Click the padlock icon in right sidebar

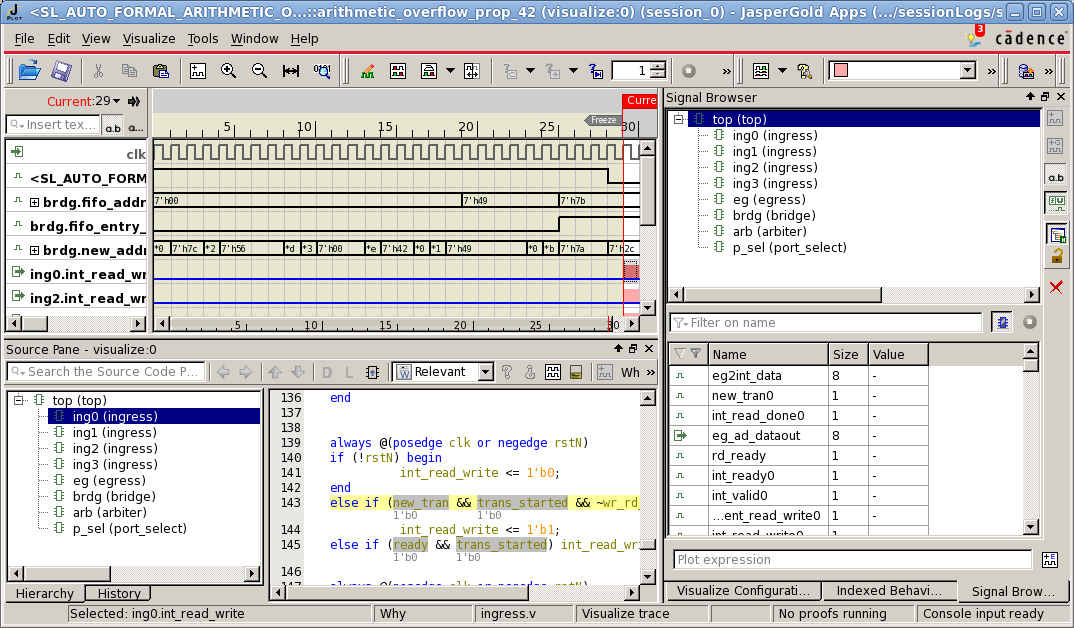point(1057,257)
